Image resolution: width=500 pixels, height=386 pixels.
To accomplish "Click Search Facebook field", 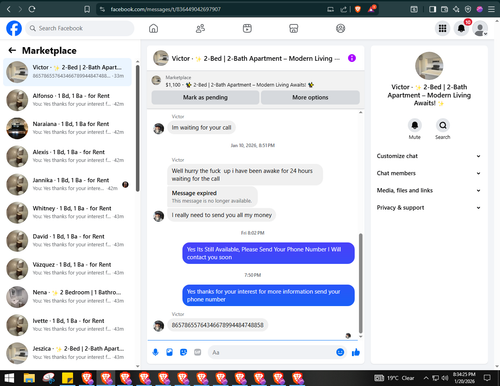I will (x=80, y=28).
